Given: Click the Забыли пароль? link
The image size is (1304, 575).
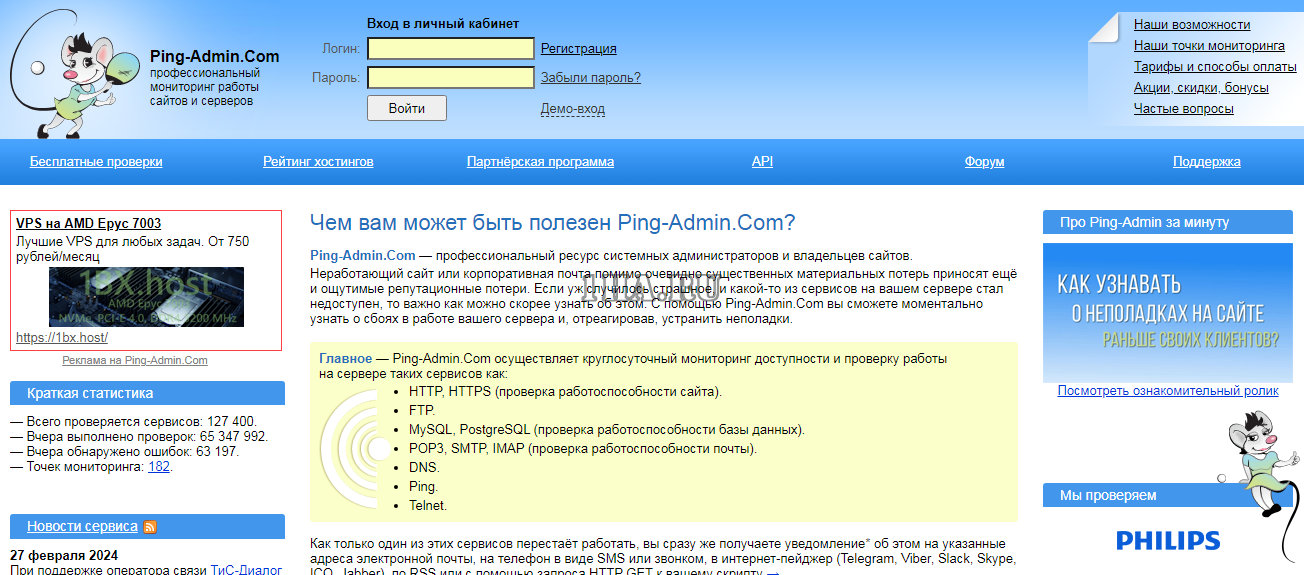Looking at the screenshot, I should (x=590, y=78).
